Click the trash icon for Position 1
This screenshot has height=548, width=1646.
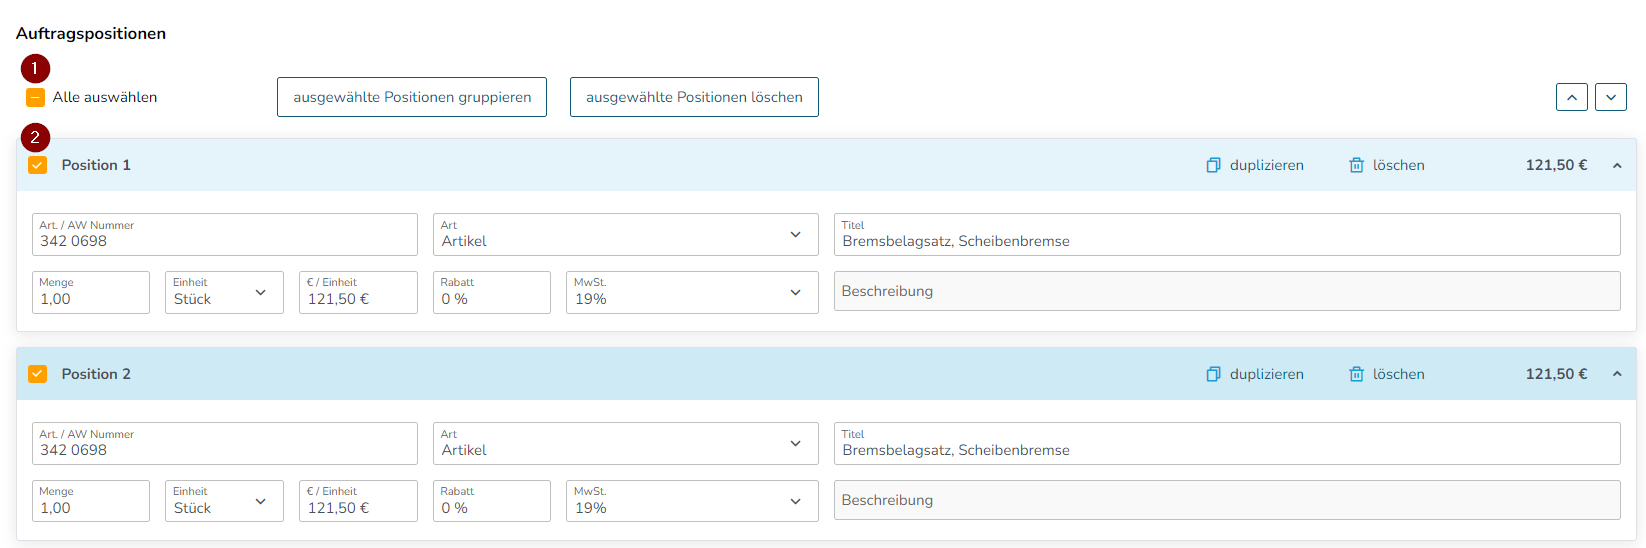(x=1356, y=165)
